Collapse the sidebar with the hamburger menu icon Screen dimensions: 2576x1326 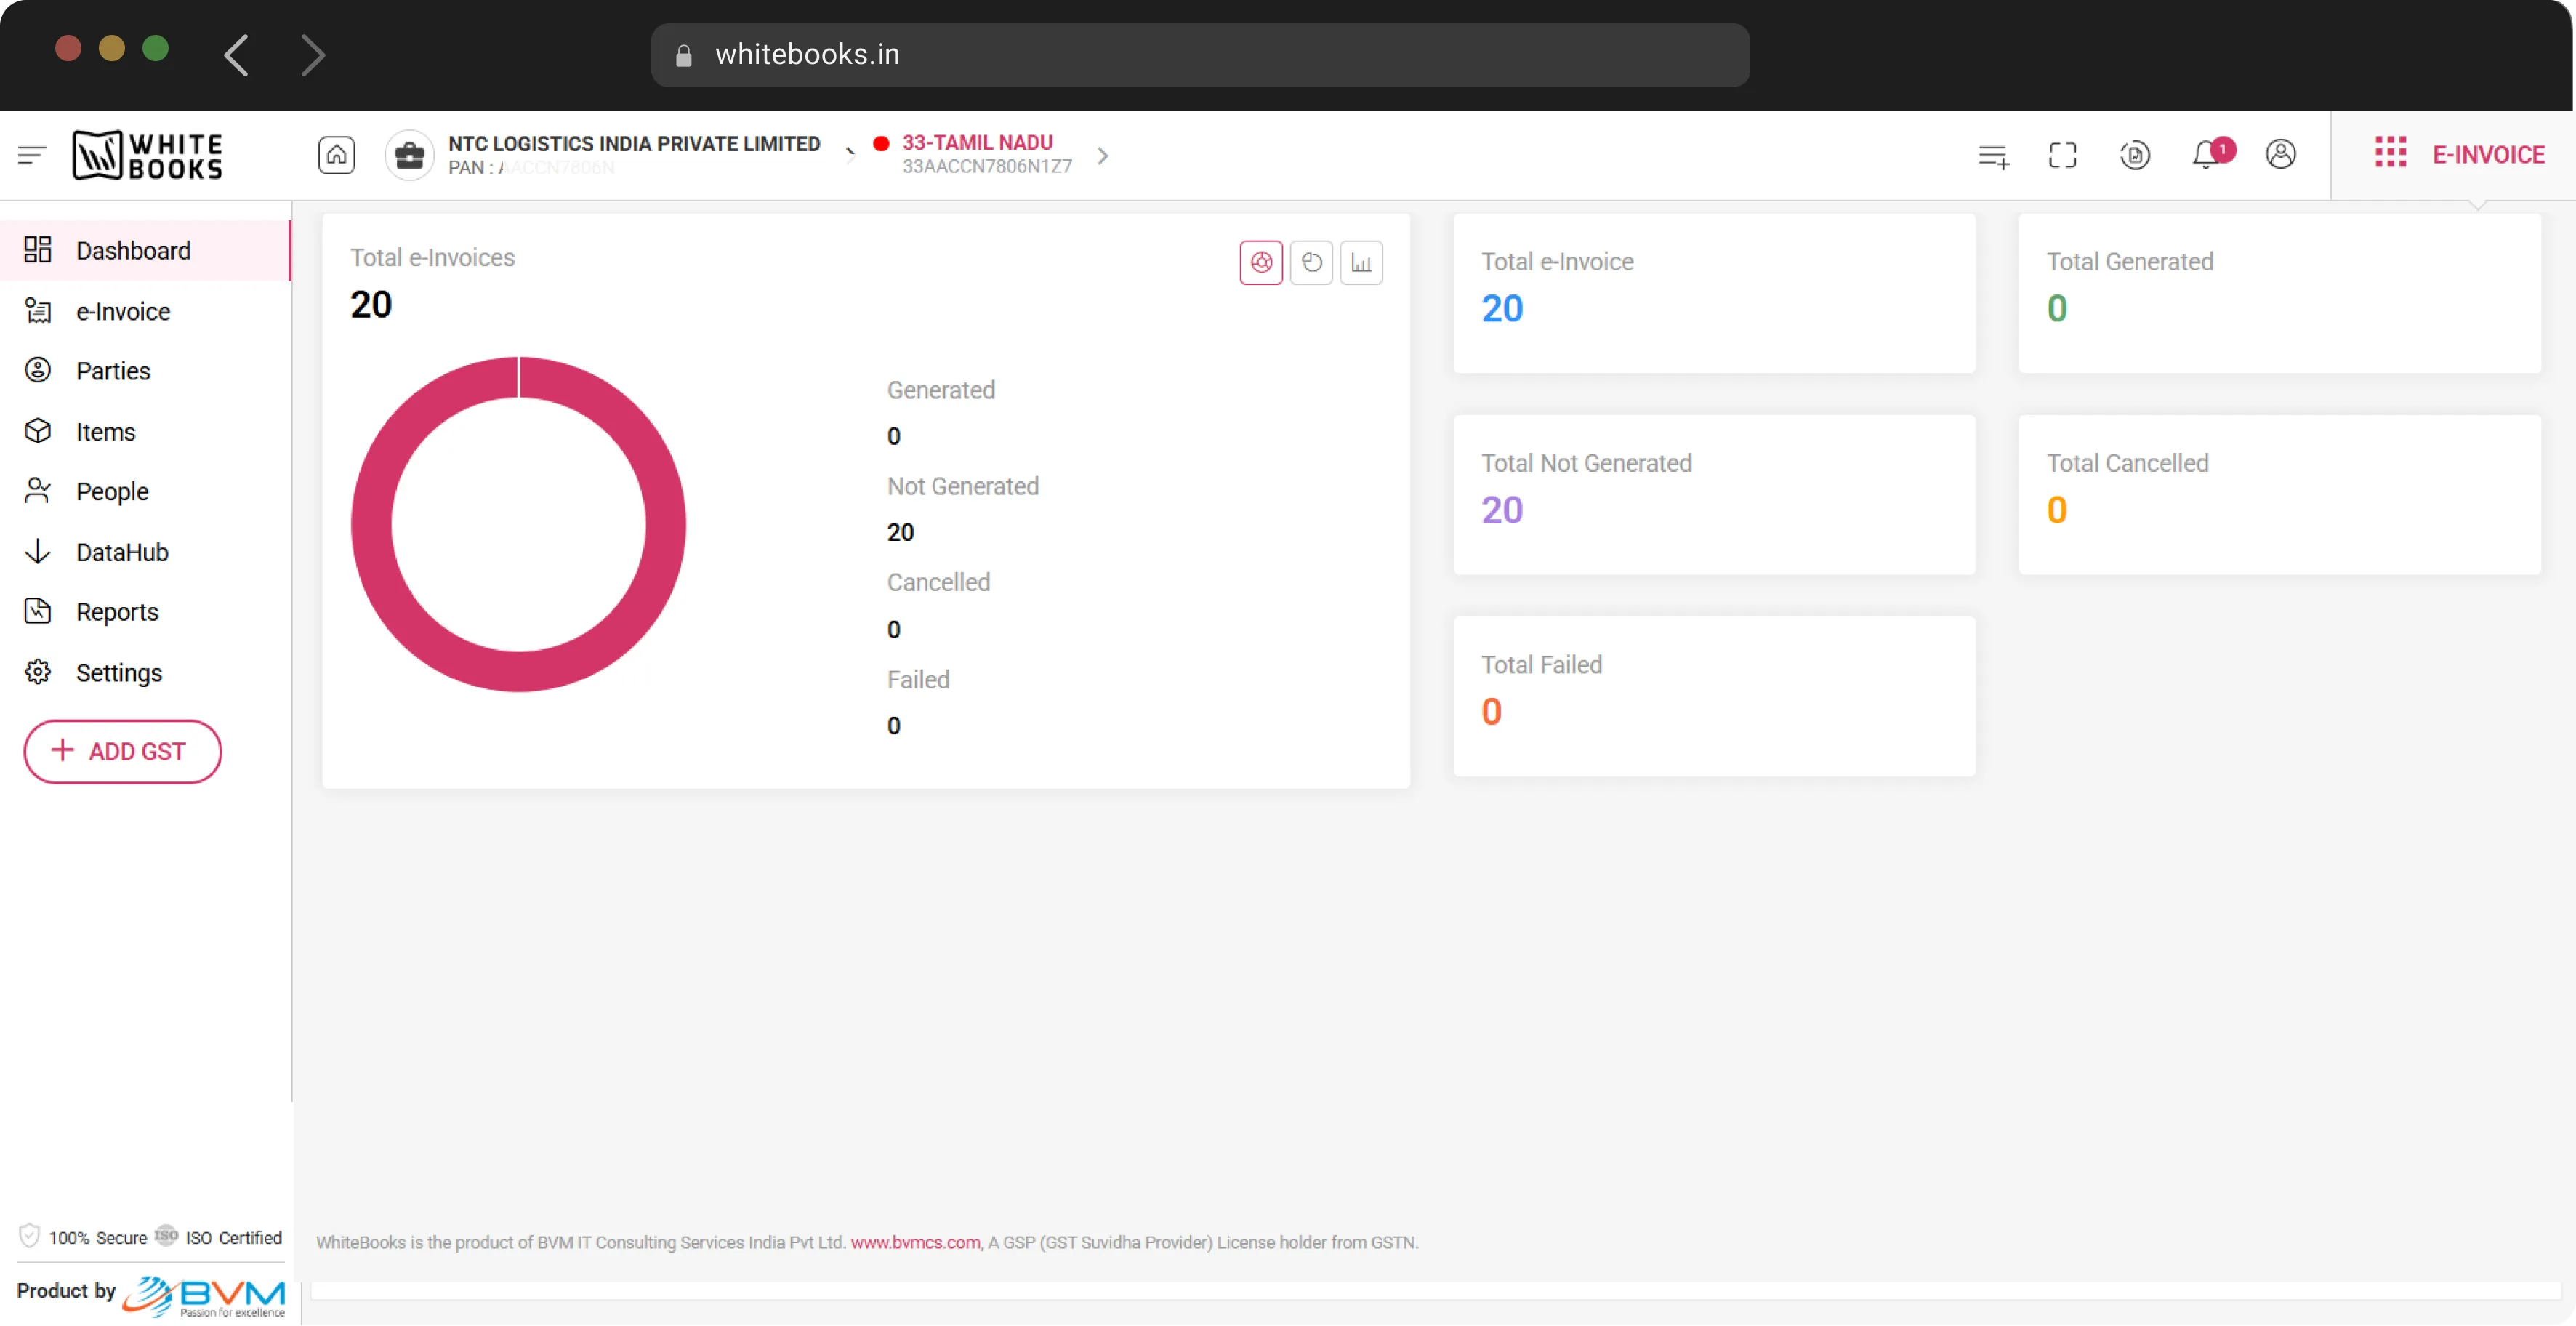(x=32, y=155)
